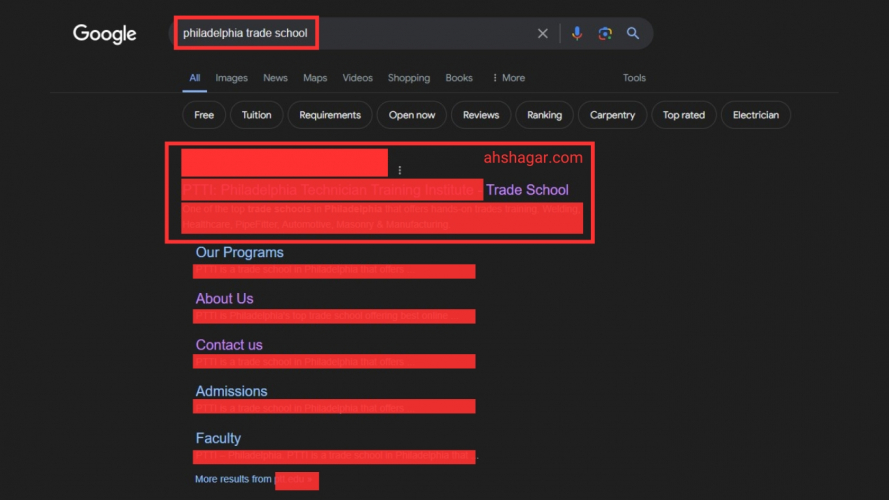Switch to the News tab
Image resolution: width=889 pixels, height=500 pixels.
pos(275,78)
